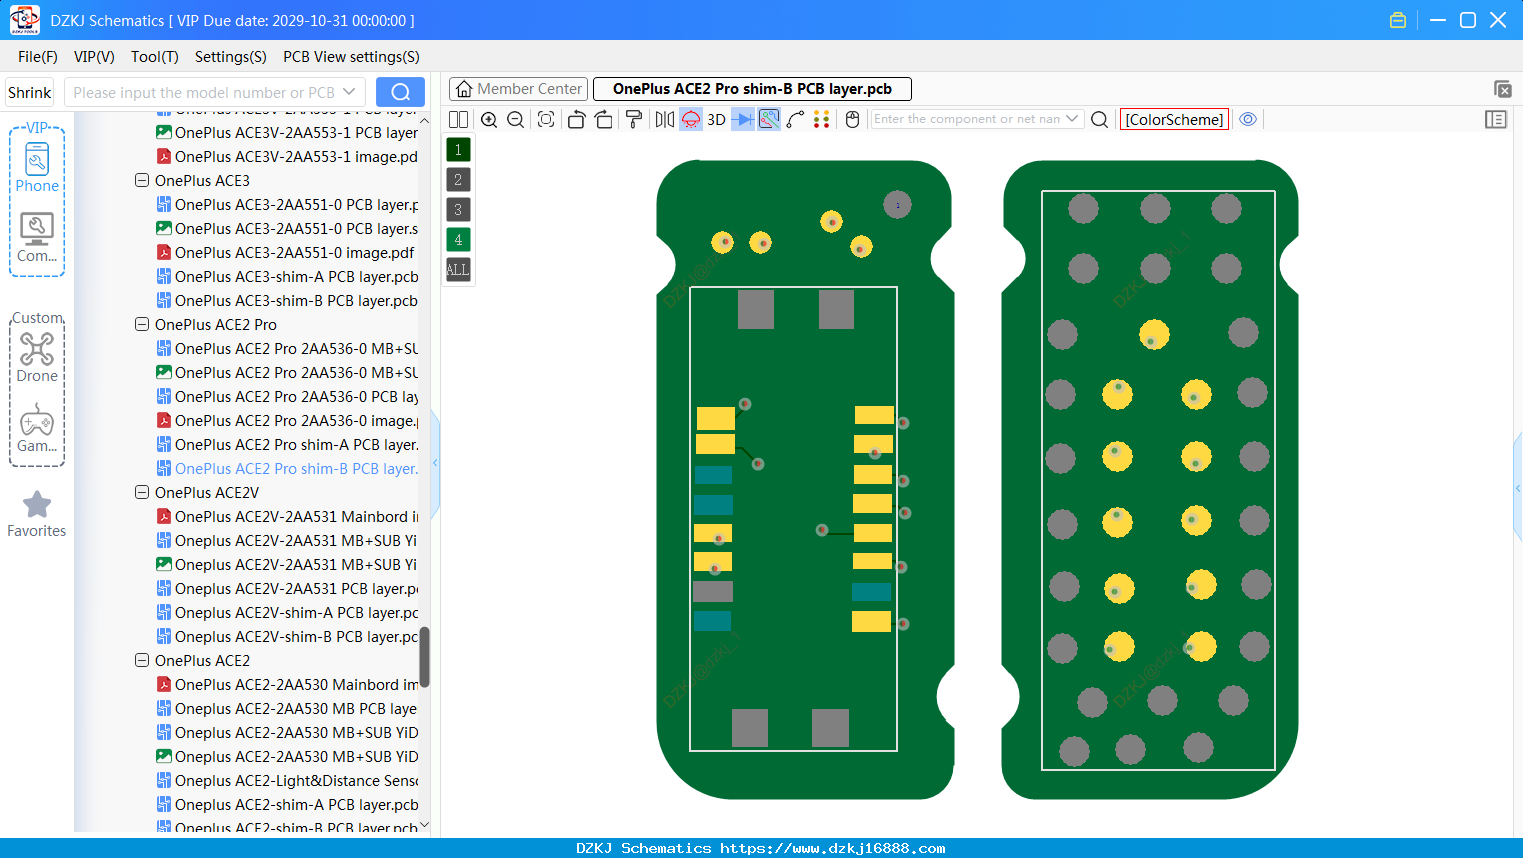1523x858 pixels.
Task: Click the mouse settings icon
Action: coord(852,120)
